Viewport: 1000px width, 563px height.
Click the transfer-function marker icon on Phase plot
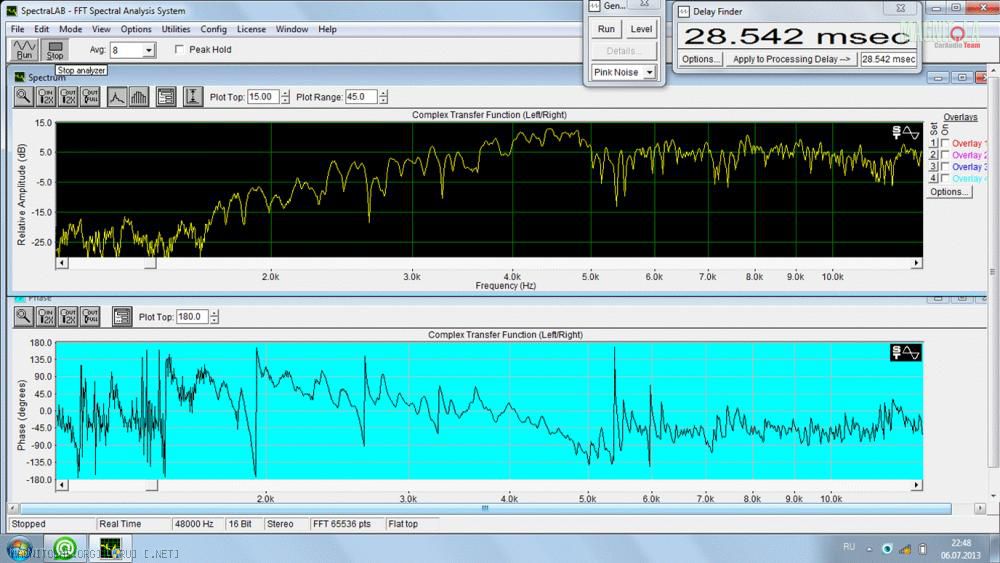[x=906, y=353]
